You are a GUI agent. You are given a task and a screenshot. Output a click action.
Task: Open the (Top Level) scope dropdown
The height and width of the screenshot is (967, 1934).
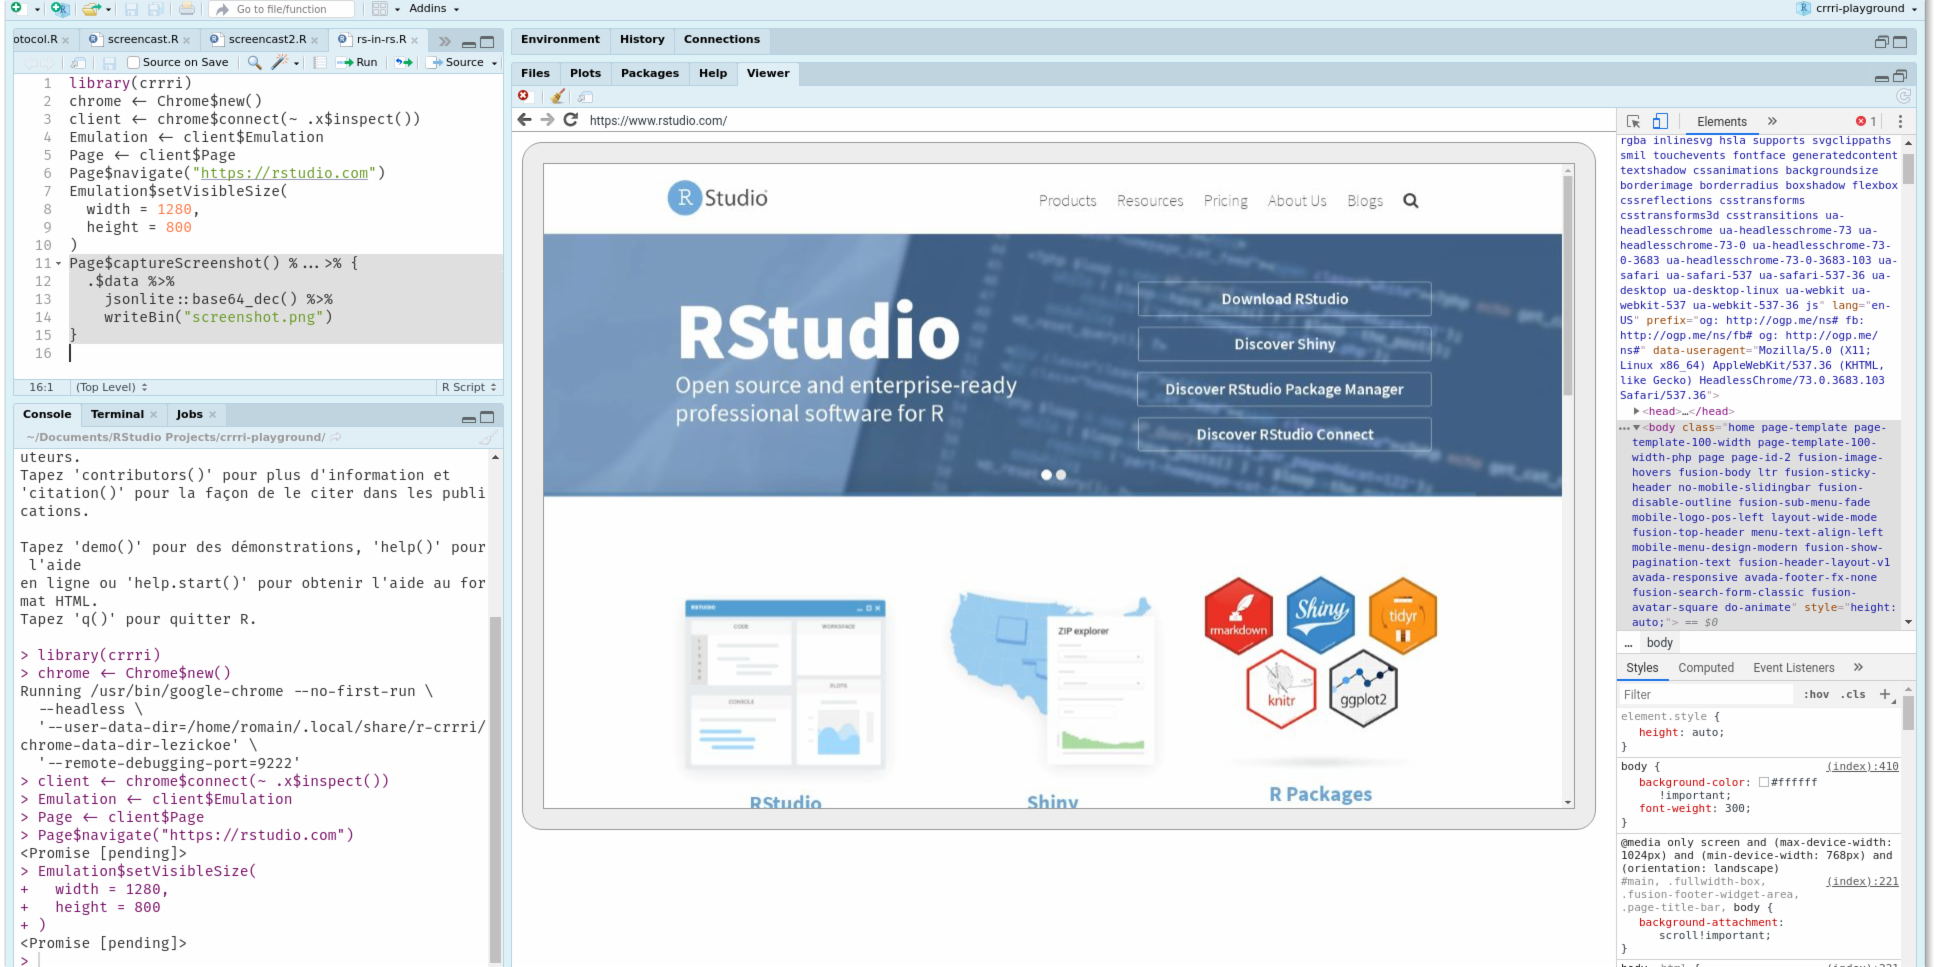pos(112,387)
